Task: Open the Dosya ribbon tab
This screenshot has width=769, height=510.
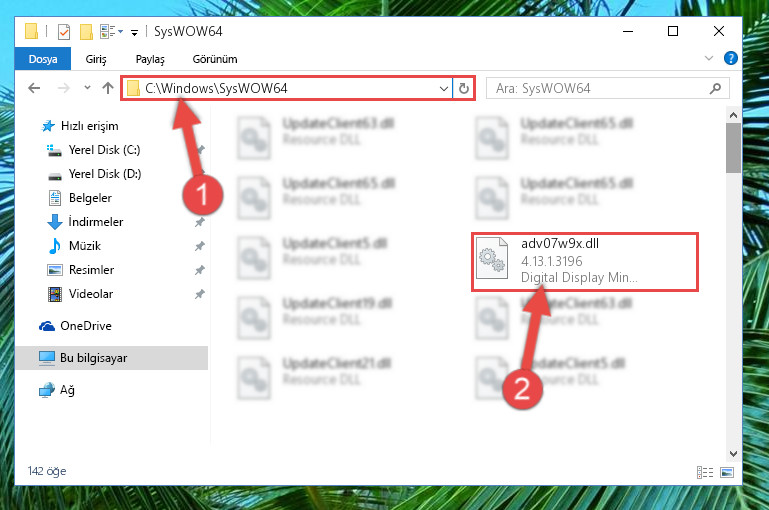Action: [43, 59]
